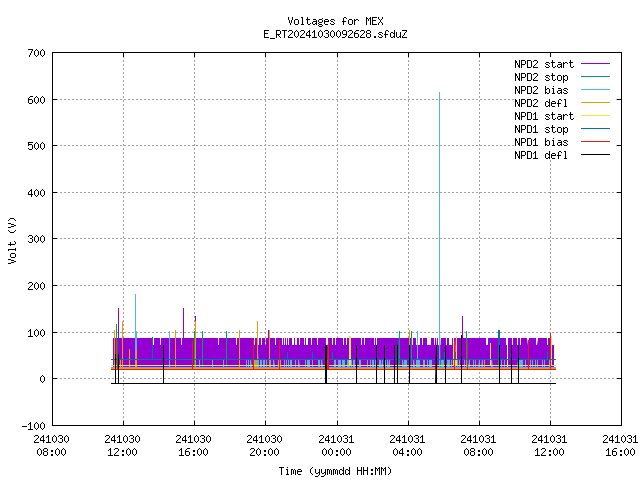The height and width of the screenshot is (480, 640).
Task: Click the 'NPD2 bias' legend label
Action: click(x=541, y=90)
